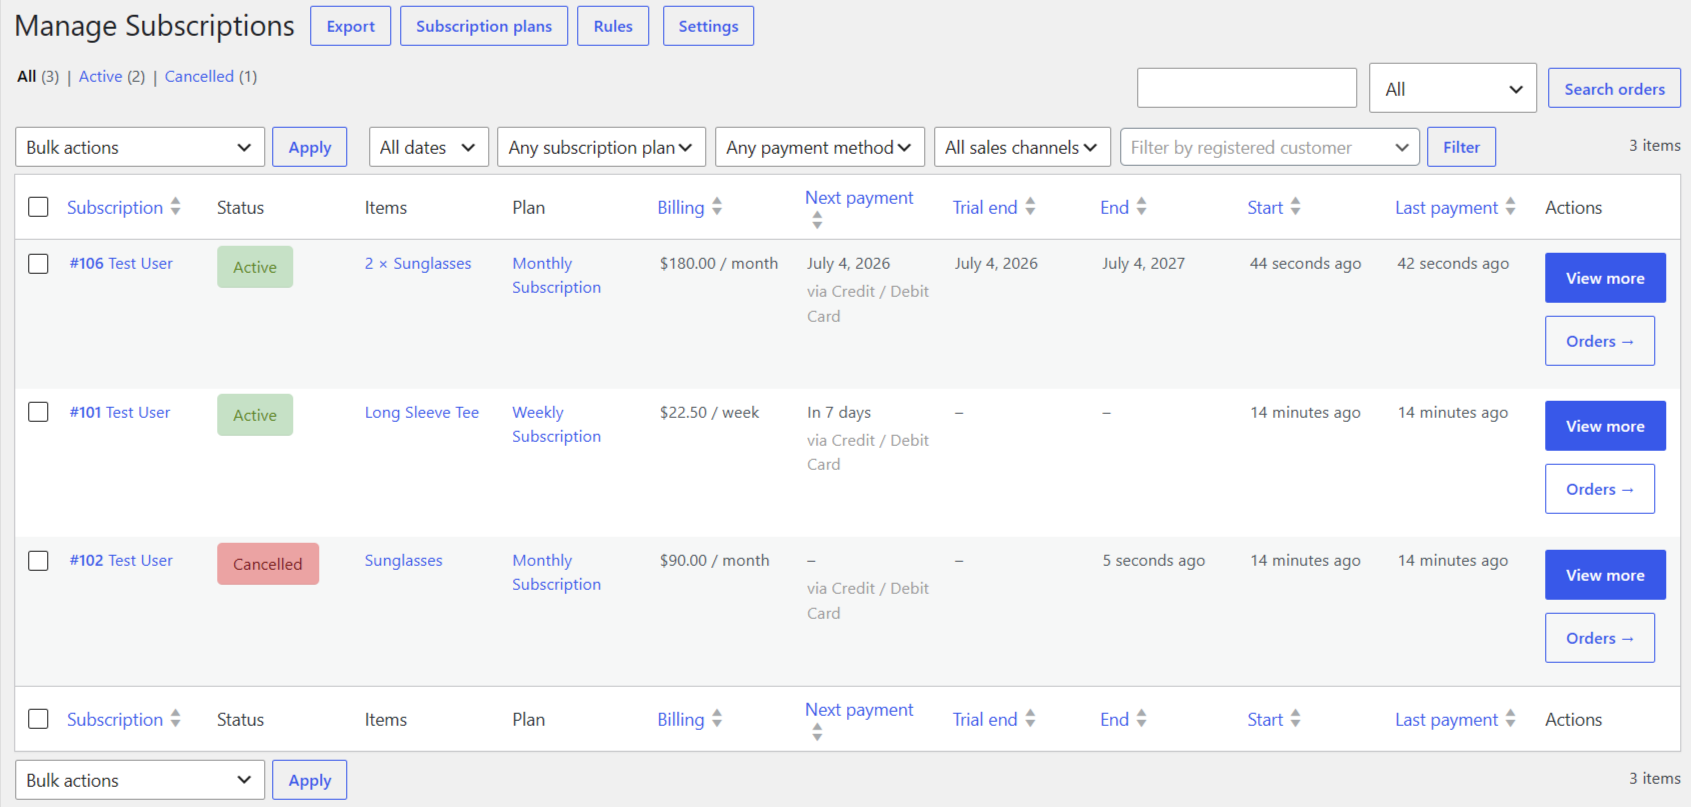This screenshot has height=807, width=1691.
Task: Click sort arrows beside bottom End header
Action: point(1141,718)
